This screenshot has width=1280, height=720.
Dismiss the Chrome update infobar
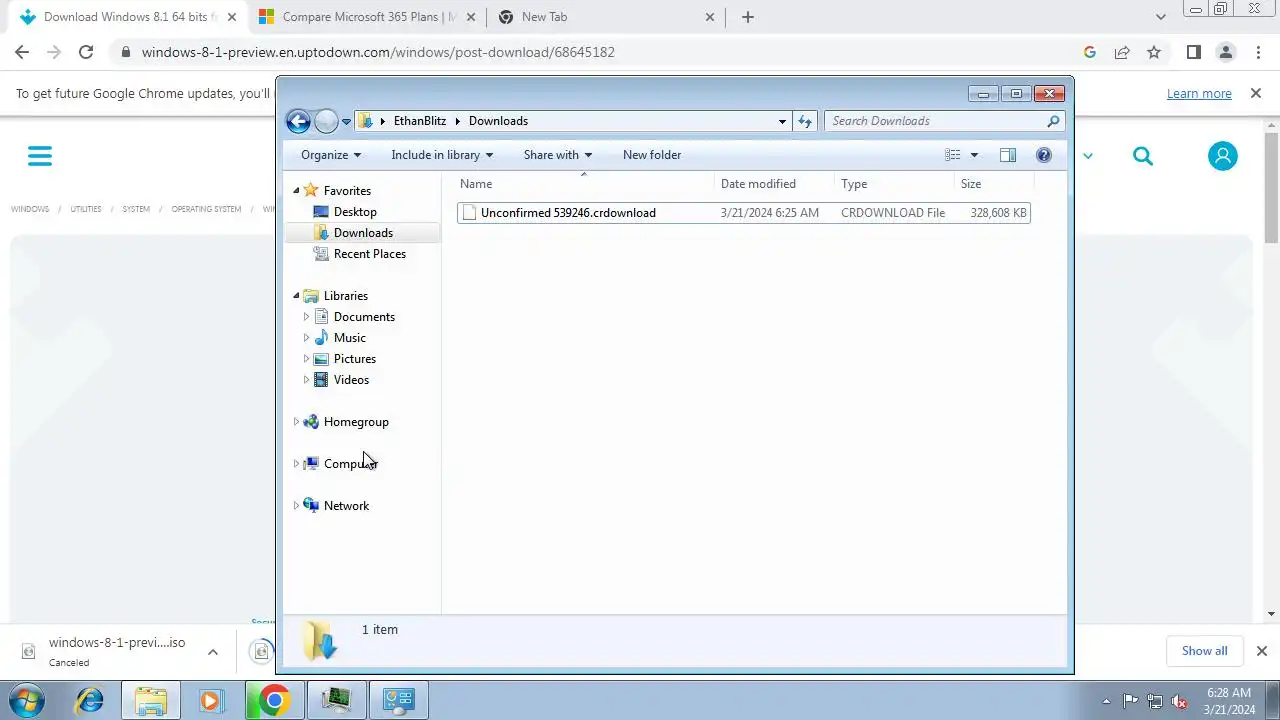click(1256, 93)
